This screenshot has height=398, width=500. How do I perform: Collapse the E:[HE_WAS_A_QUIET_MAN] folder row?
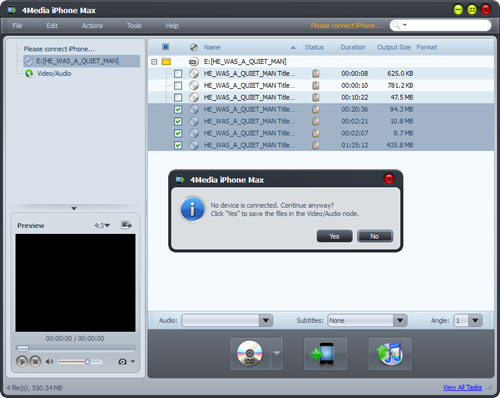154,62
